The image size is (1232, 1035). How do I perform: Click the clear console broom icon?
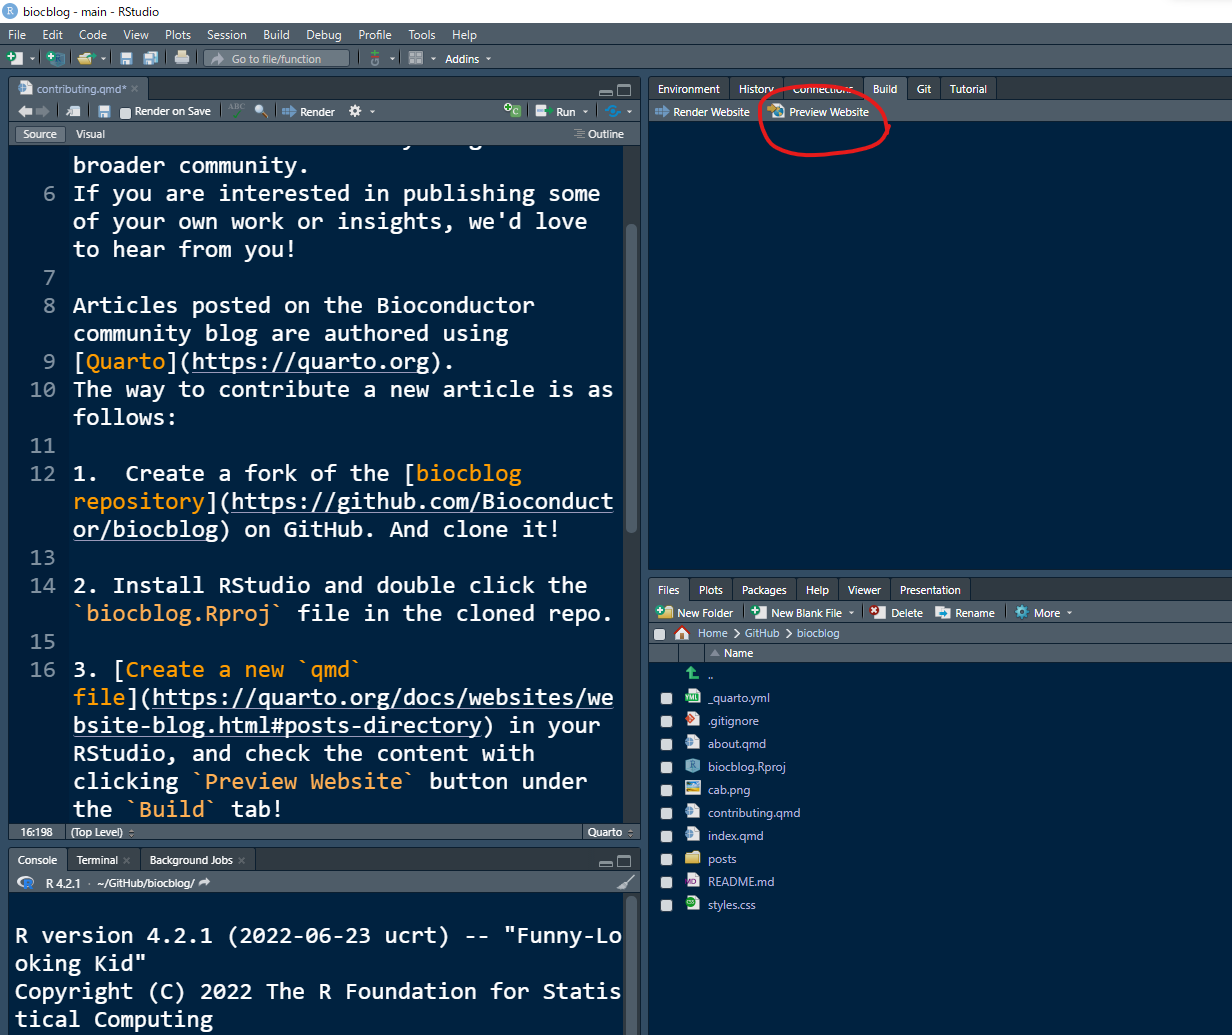point(625,883)
